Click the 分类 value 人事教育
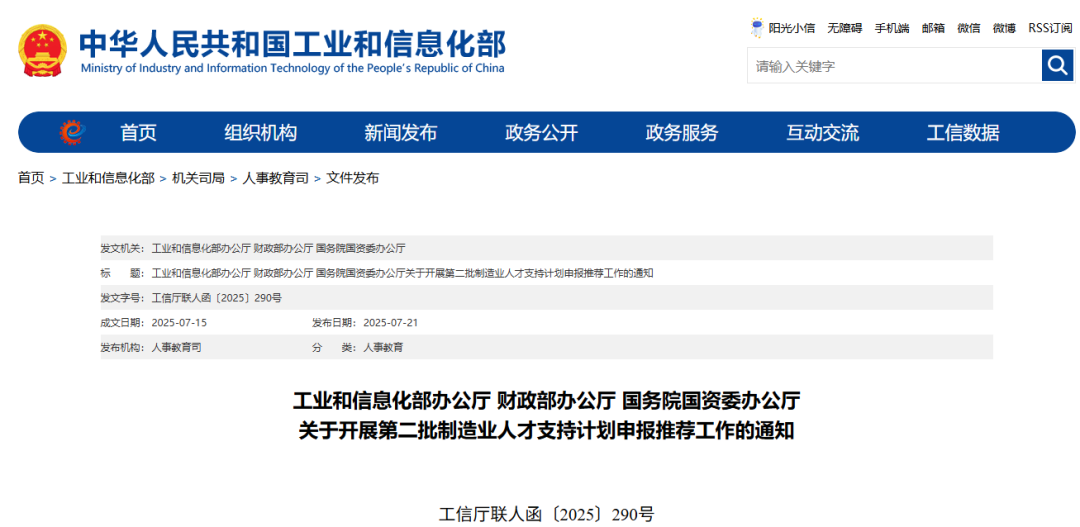 (383, 348)
